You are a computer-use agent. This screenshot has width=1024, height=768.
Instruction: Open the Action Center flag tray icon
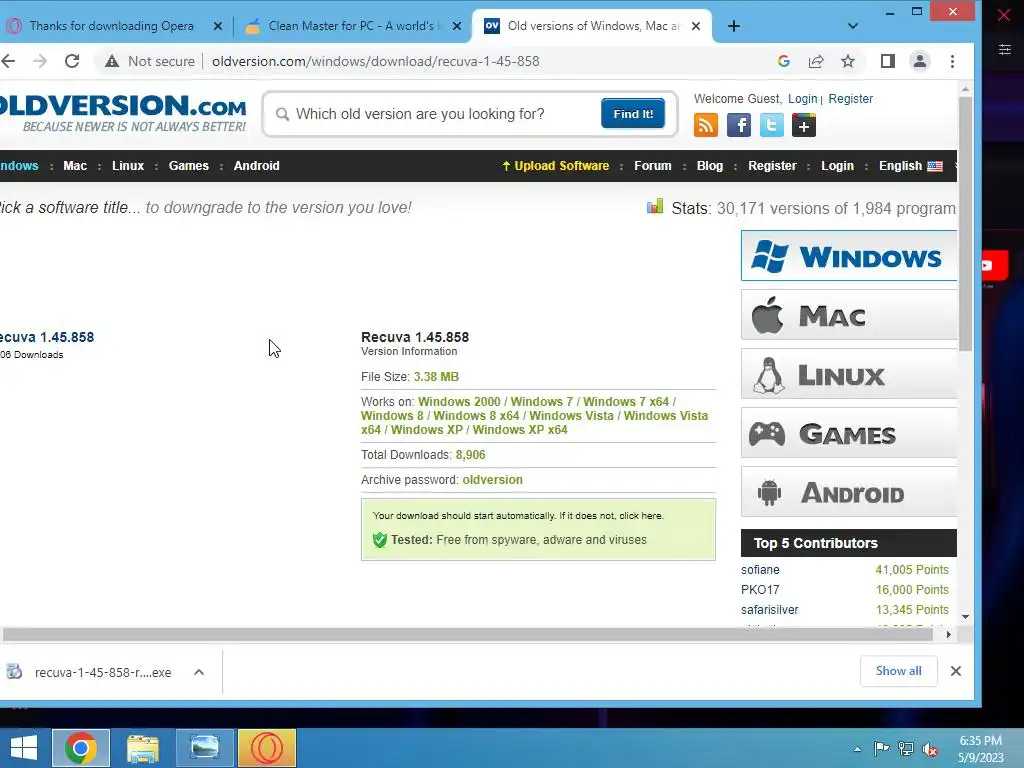[881, 749]
